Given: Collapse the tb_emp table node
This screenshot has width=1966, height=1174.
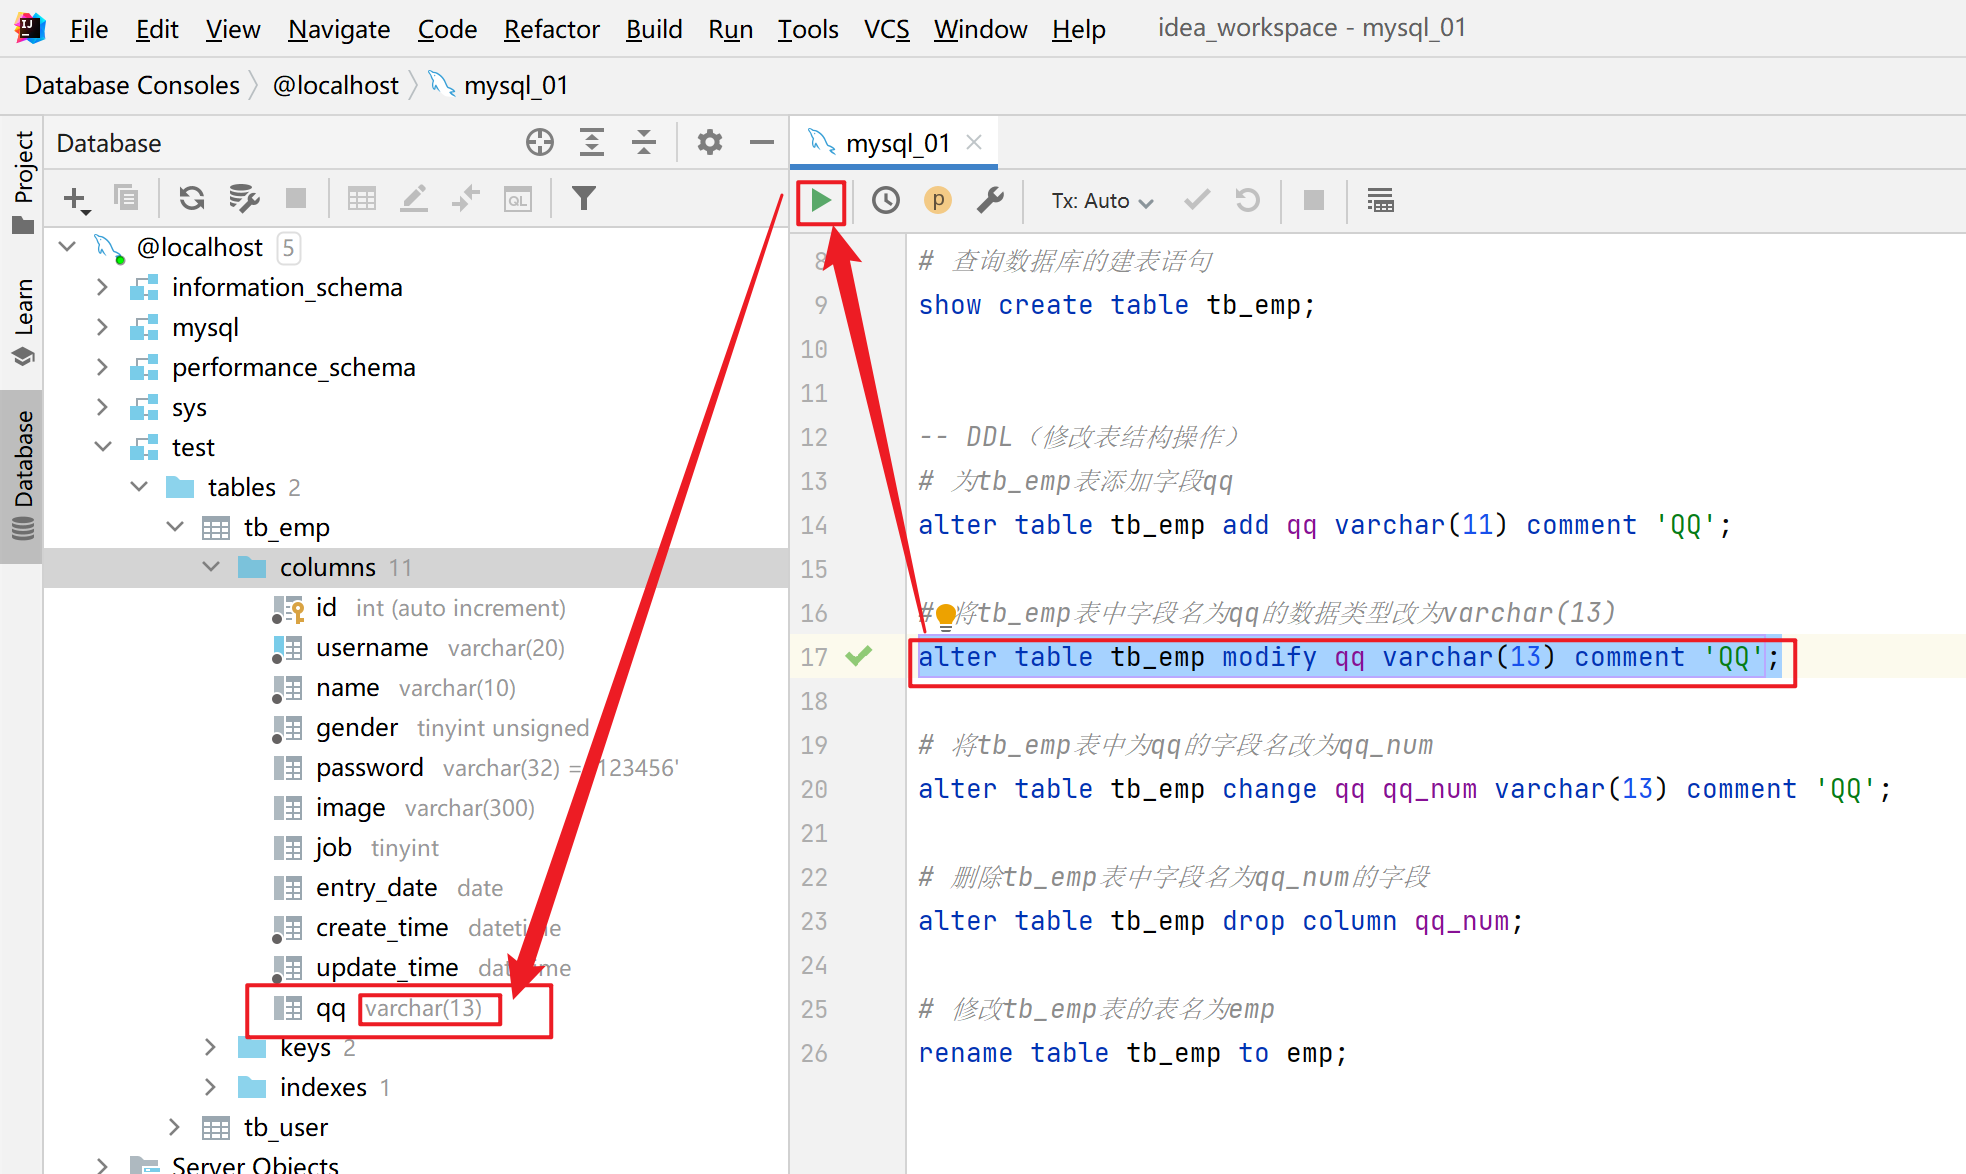Looking at the screenshot, I should coord(175,527).
